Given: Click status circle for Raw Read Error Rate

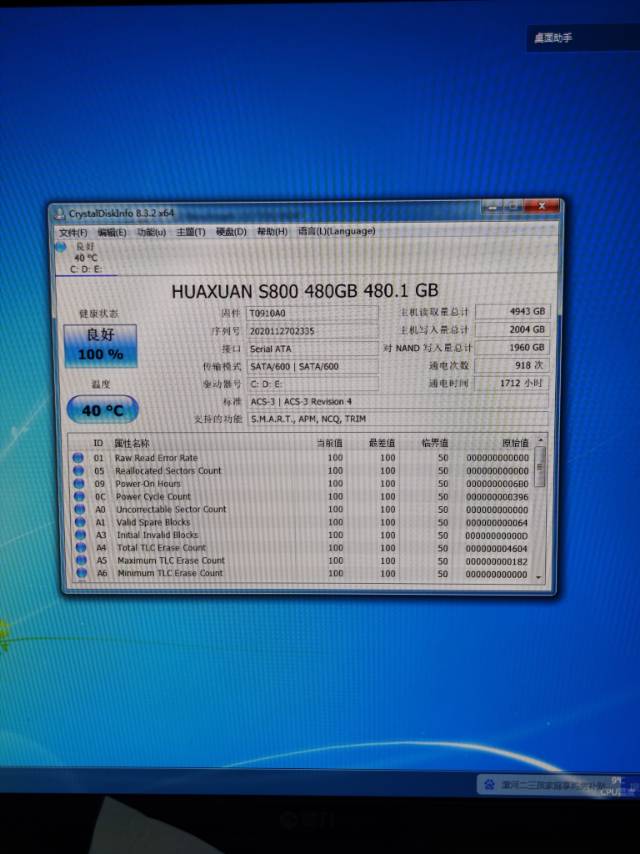Looking at the screenshot, I should point(78,458).
